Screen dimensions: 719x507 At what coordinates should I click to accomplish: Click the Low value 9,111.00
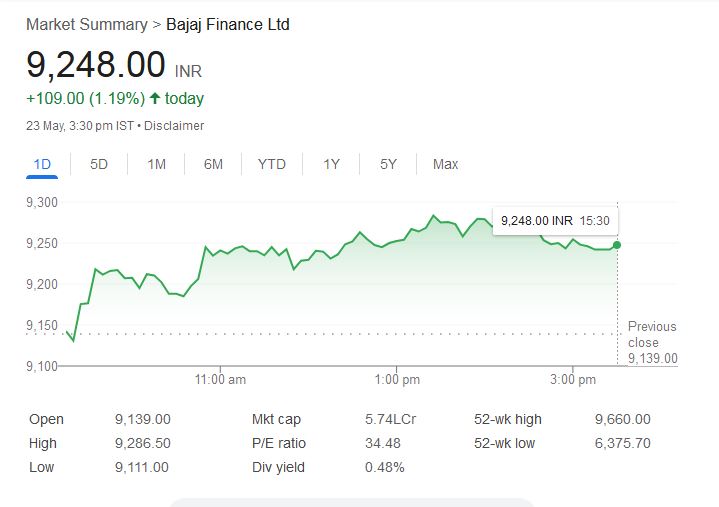click(x=142, y=467)
